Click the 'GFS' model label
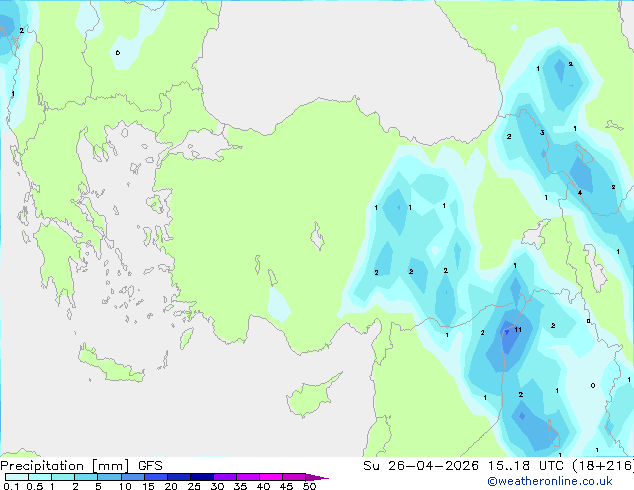 pos(150,466)
